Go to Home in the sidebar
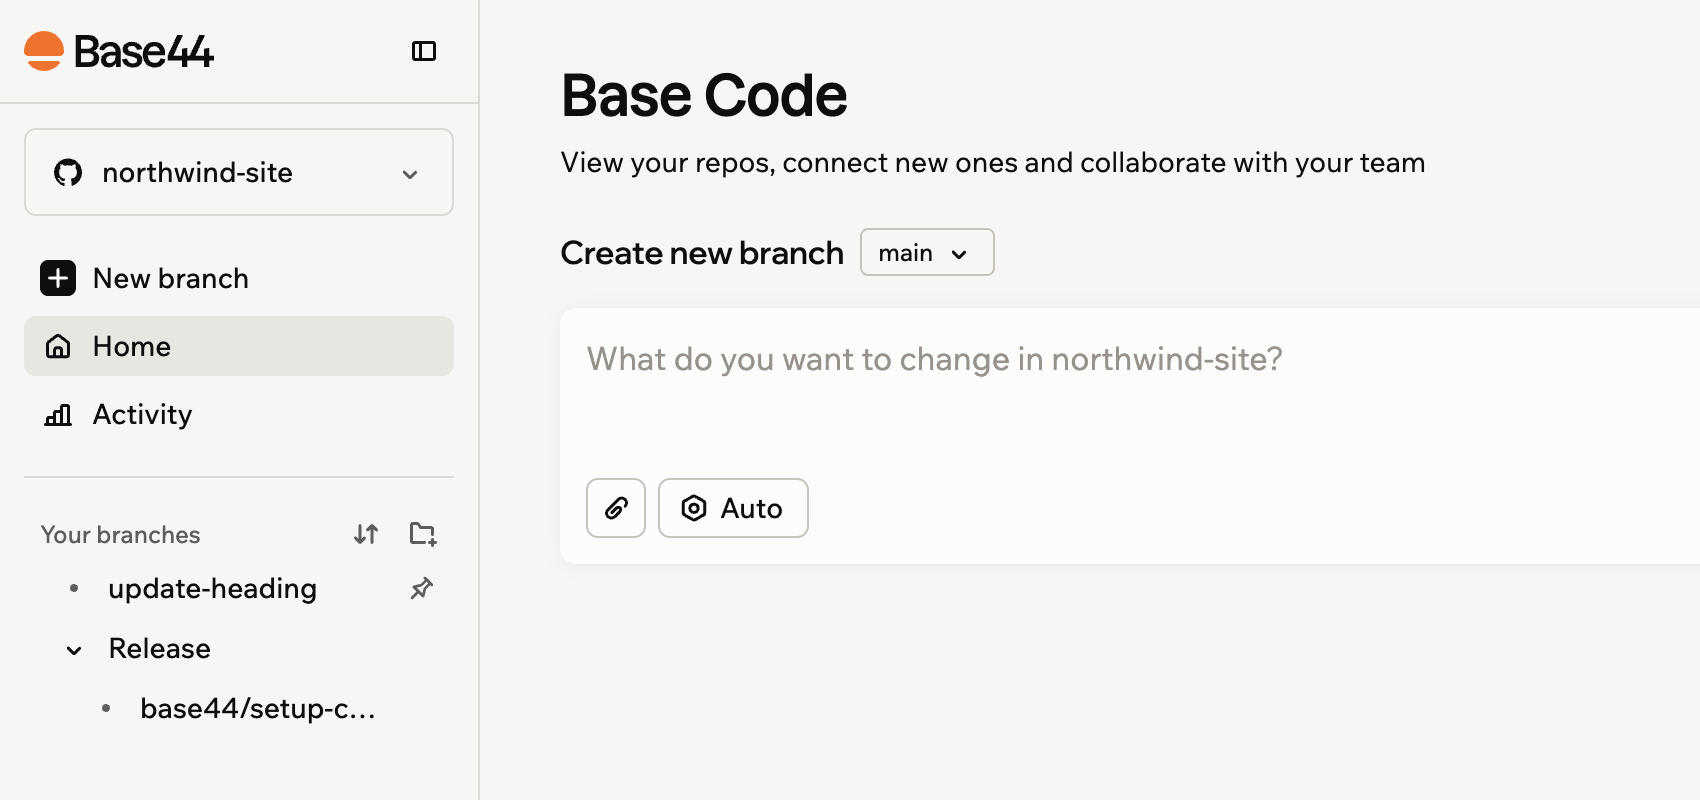The image size is (1700, 800). point(239,346)
